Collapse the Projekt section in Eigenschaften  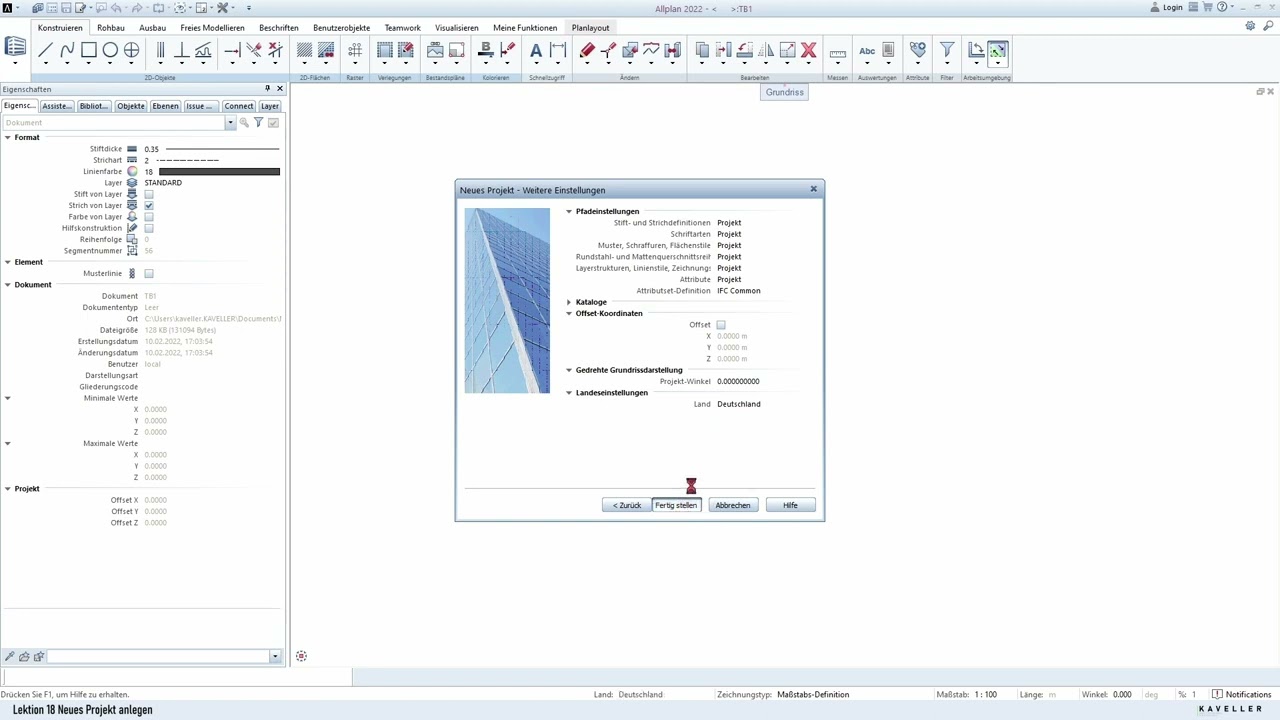point(7,489)
